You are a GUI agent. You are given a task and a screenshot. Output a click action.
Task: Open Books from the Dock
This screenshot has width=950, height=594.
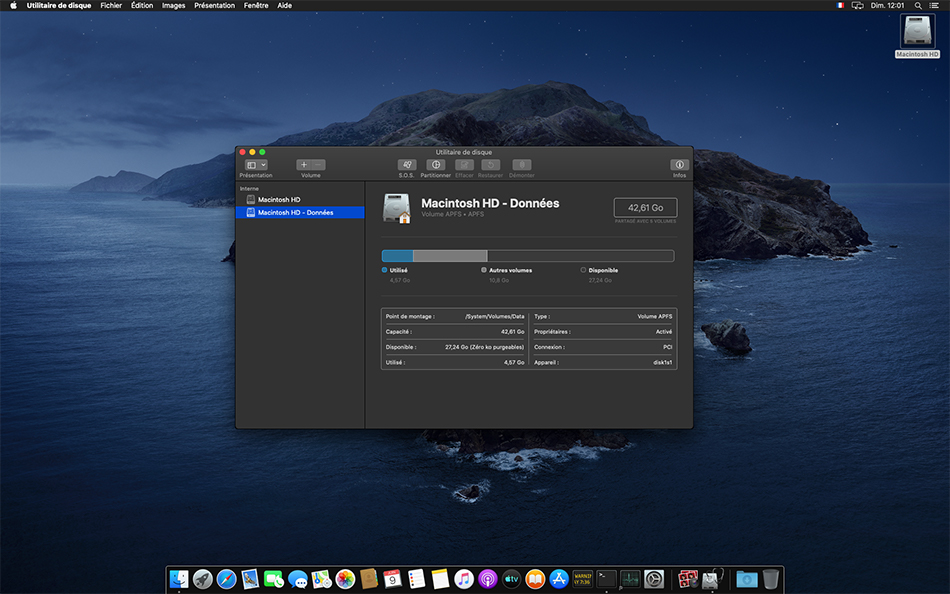[x=535, y=579]
